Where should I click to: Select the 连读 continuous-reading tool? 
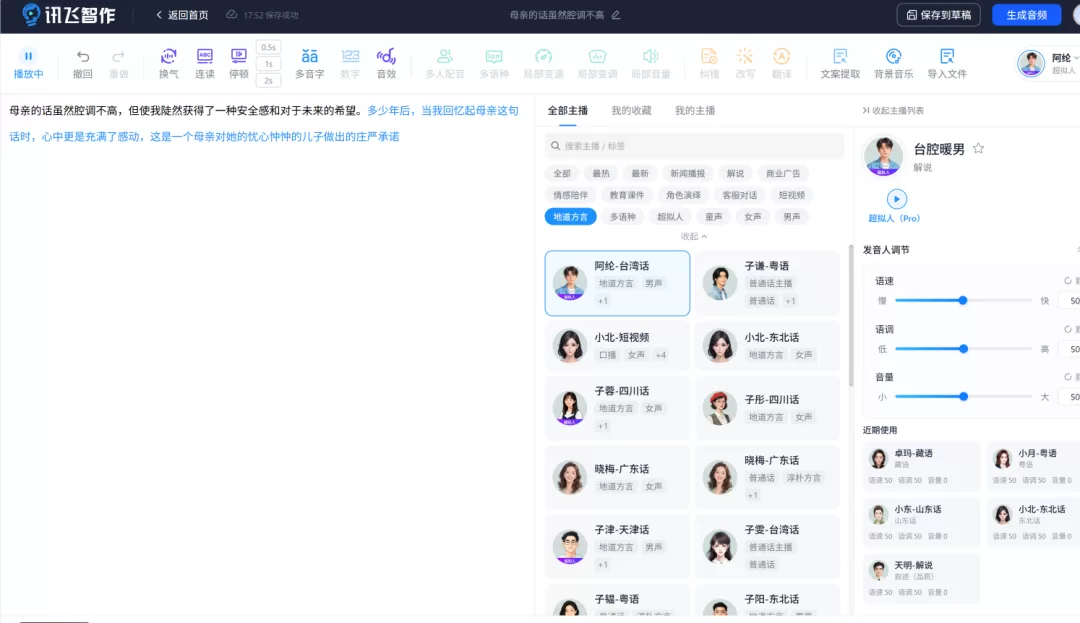pyautogui.click(x=205, y=63)
